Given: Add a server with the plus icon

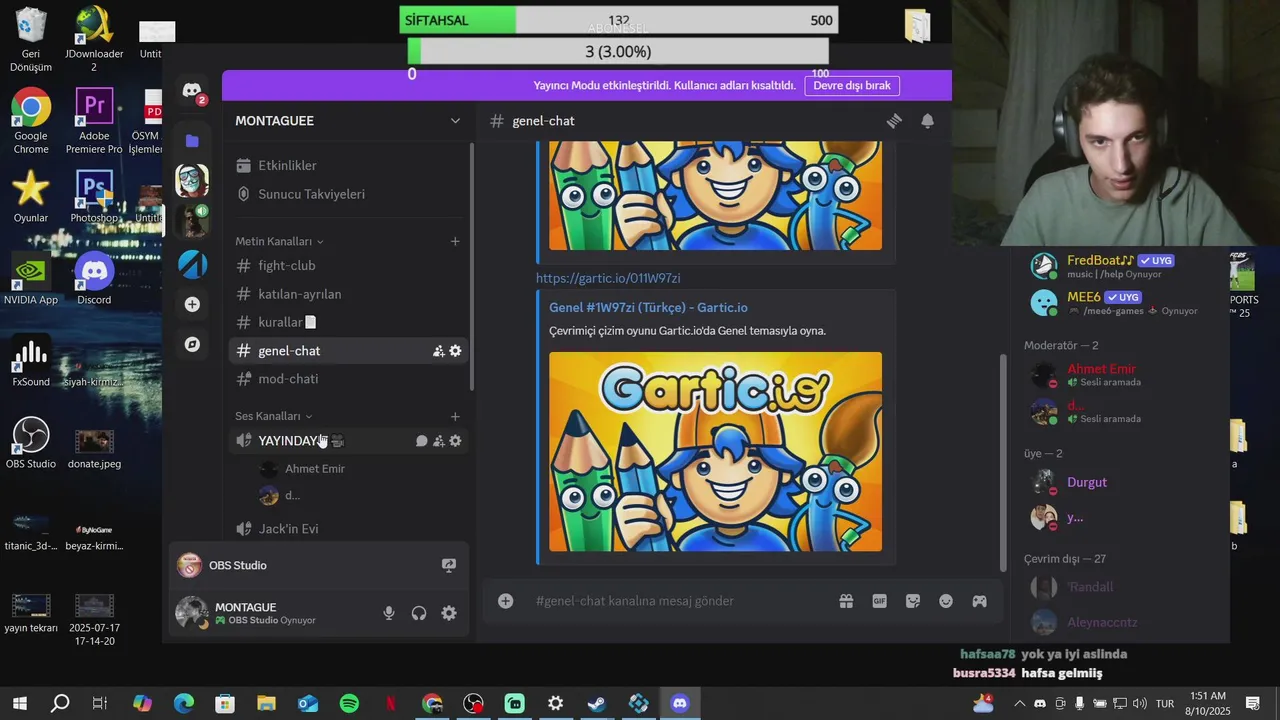Looking at the screenshot, I should coord(192,304).
